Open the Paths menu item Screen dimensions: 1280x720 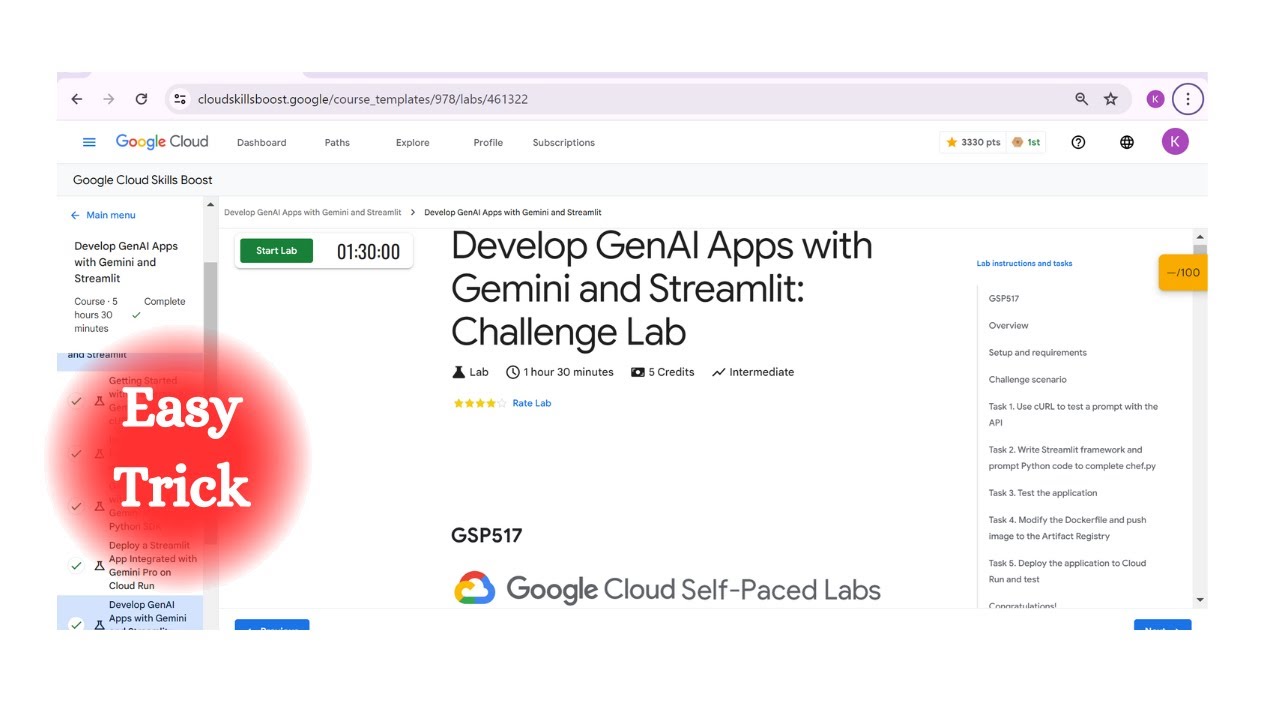pyautogui.click(x=337, y=143)
